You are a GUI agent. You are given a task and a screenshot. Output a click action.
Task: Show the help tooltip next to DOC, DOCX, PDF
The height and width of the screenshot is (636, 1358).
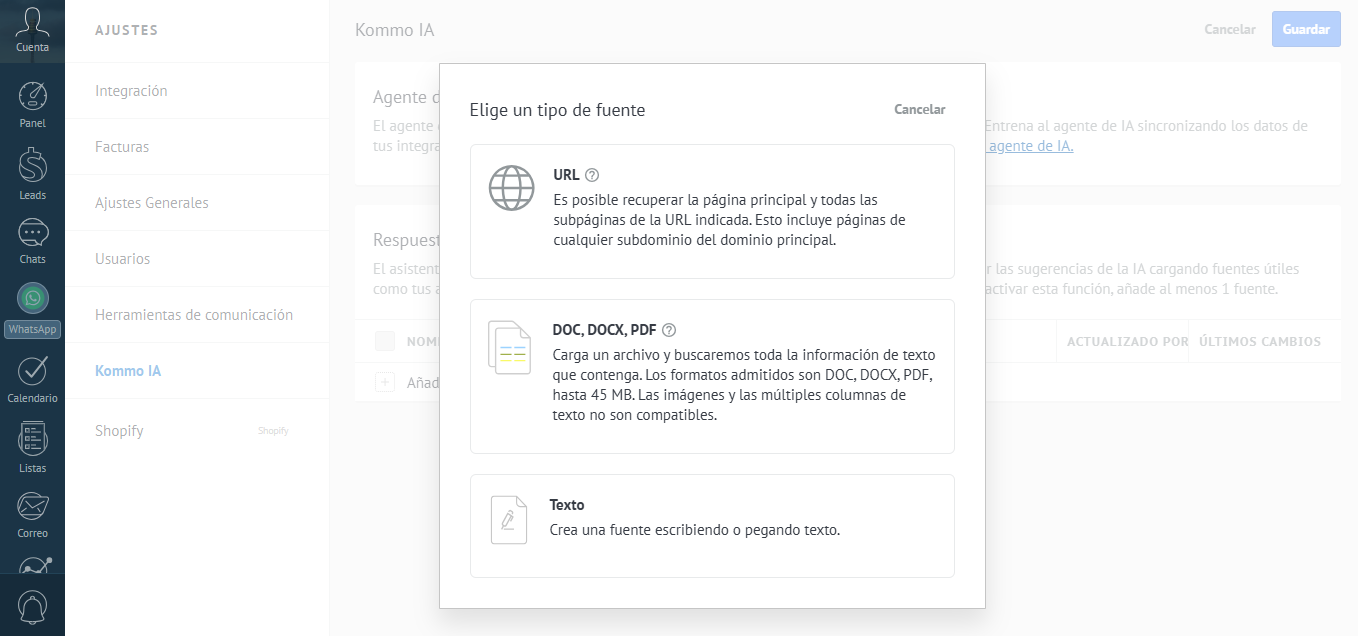coord(669,330)
